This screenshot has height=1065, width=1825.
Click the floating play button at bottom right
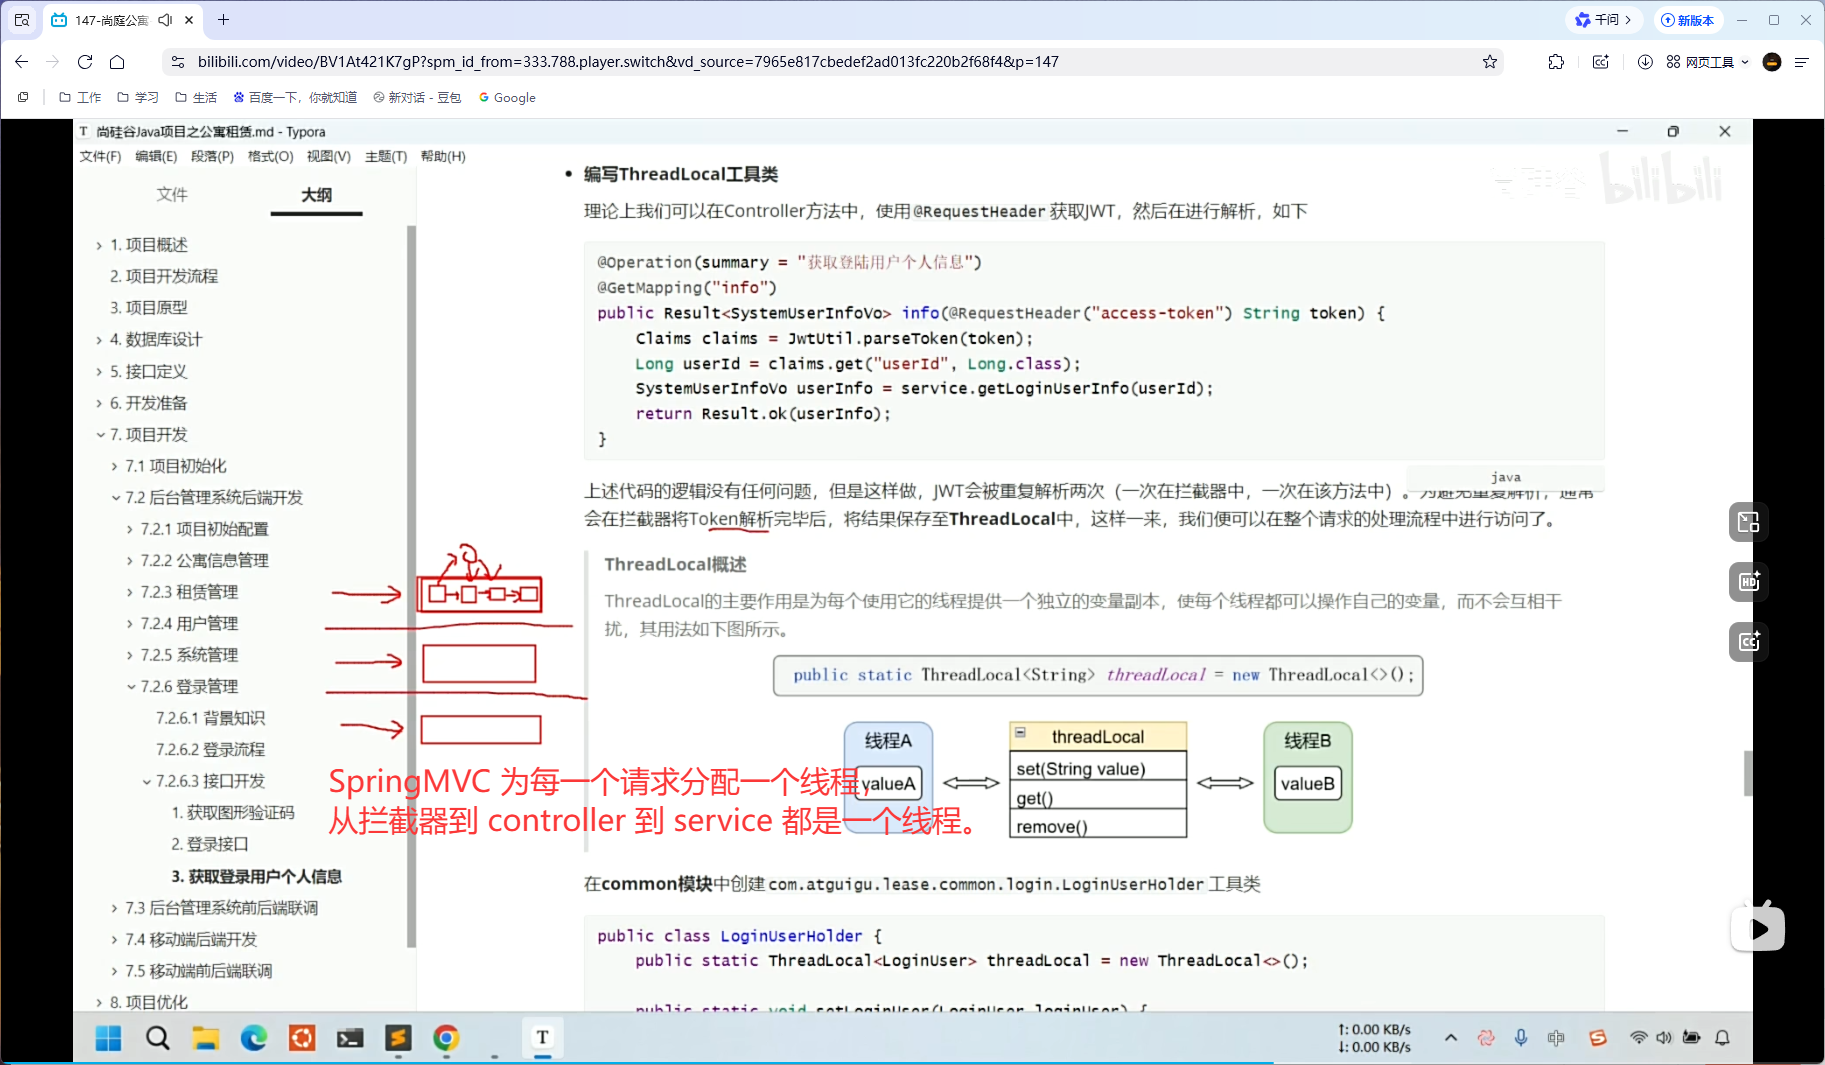point(1758,929)
